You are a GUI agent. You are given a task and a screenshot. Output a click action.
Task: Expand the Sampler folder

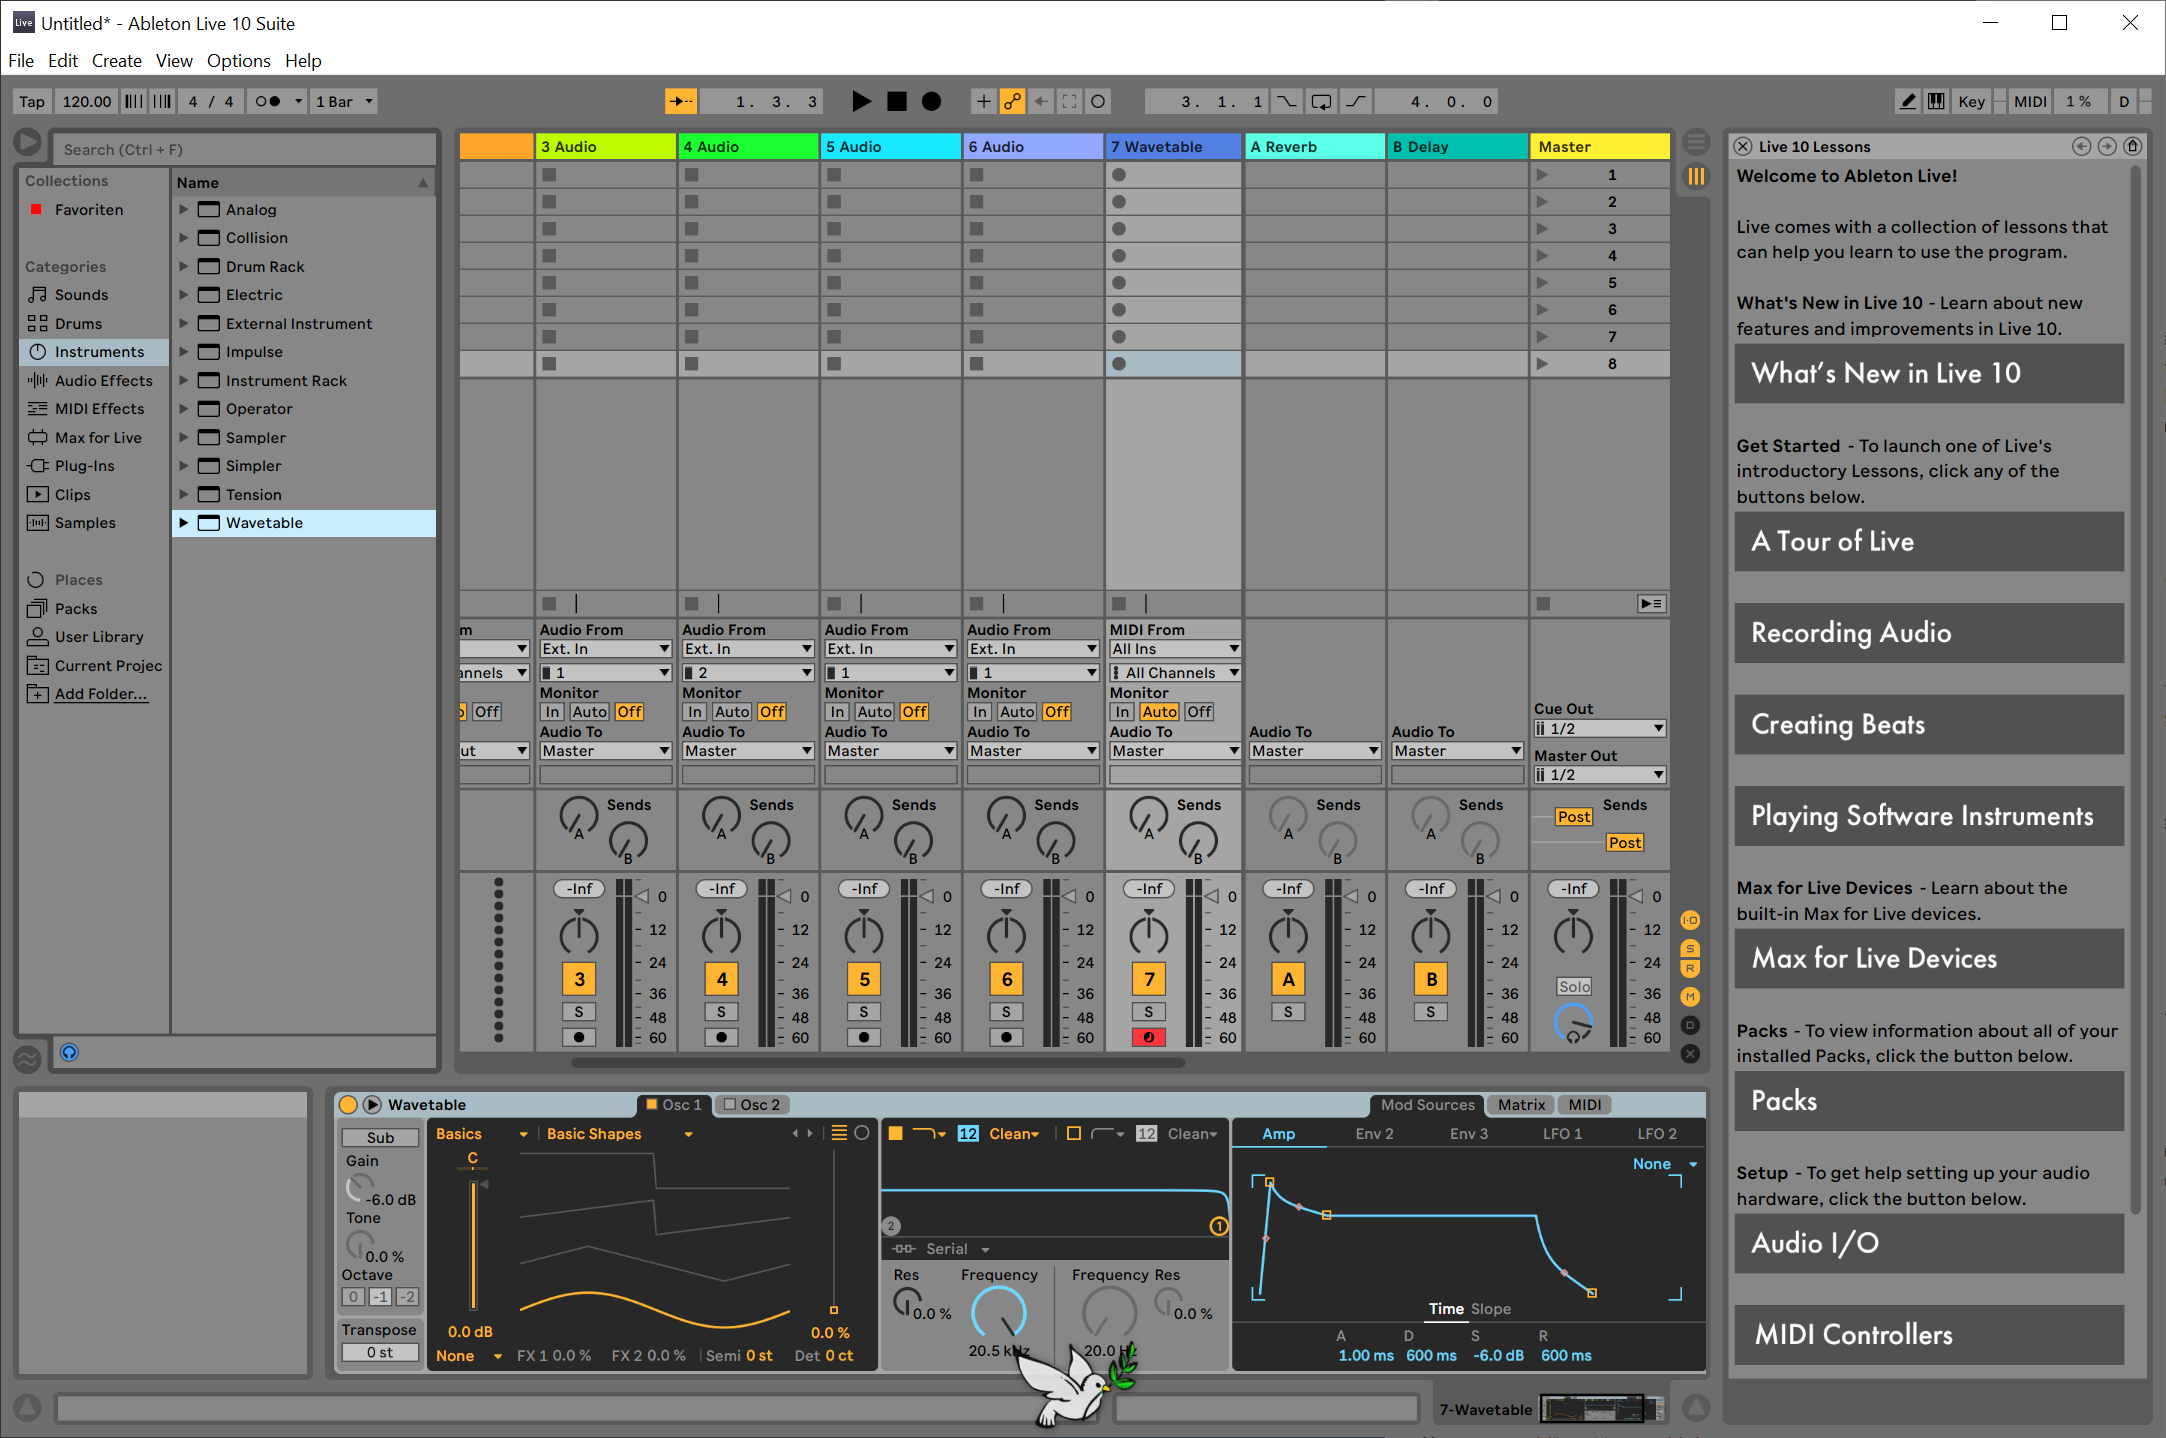coord(184,438)
